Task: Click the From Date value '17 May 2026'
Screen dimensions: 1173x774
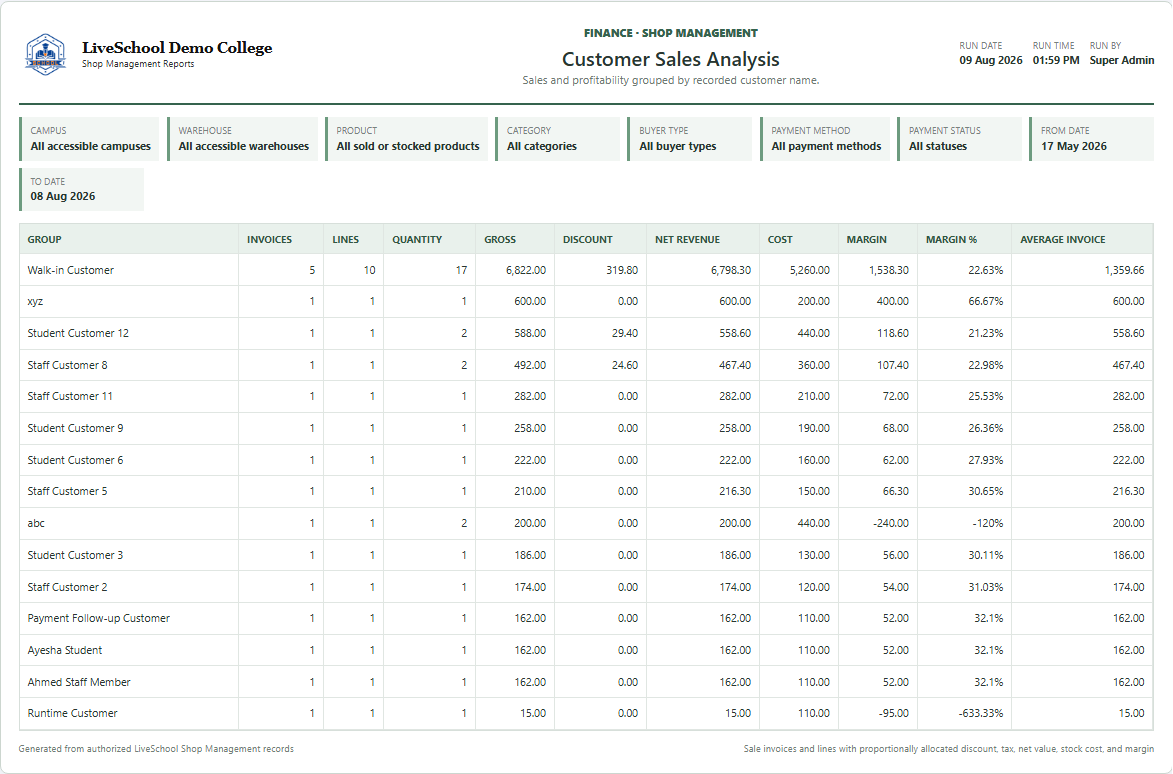Action: (1074, 147)
